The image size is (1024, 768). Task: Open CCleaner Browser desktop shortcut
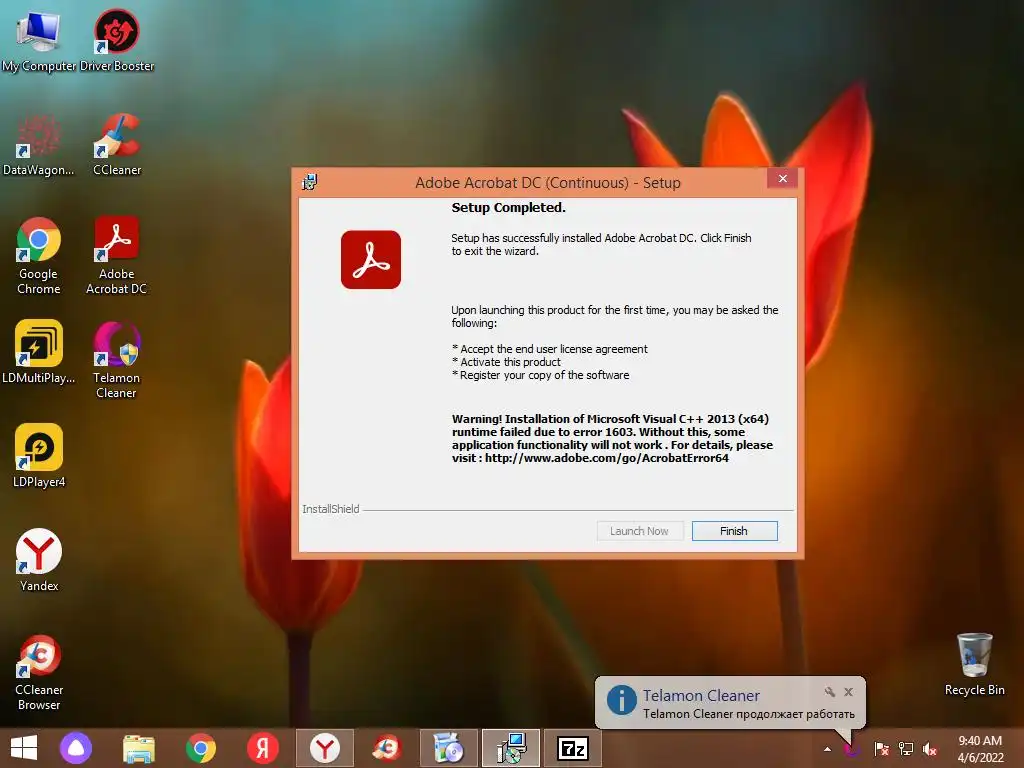coord(39,673)
